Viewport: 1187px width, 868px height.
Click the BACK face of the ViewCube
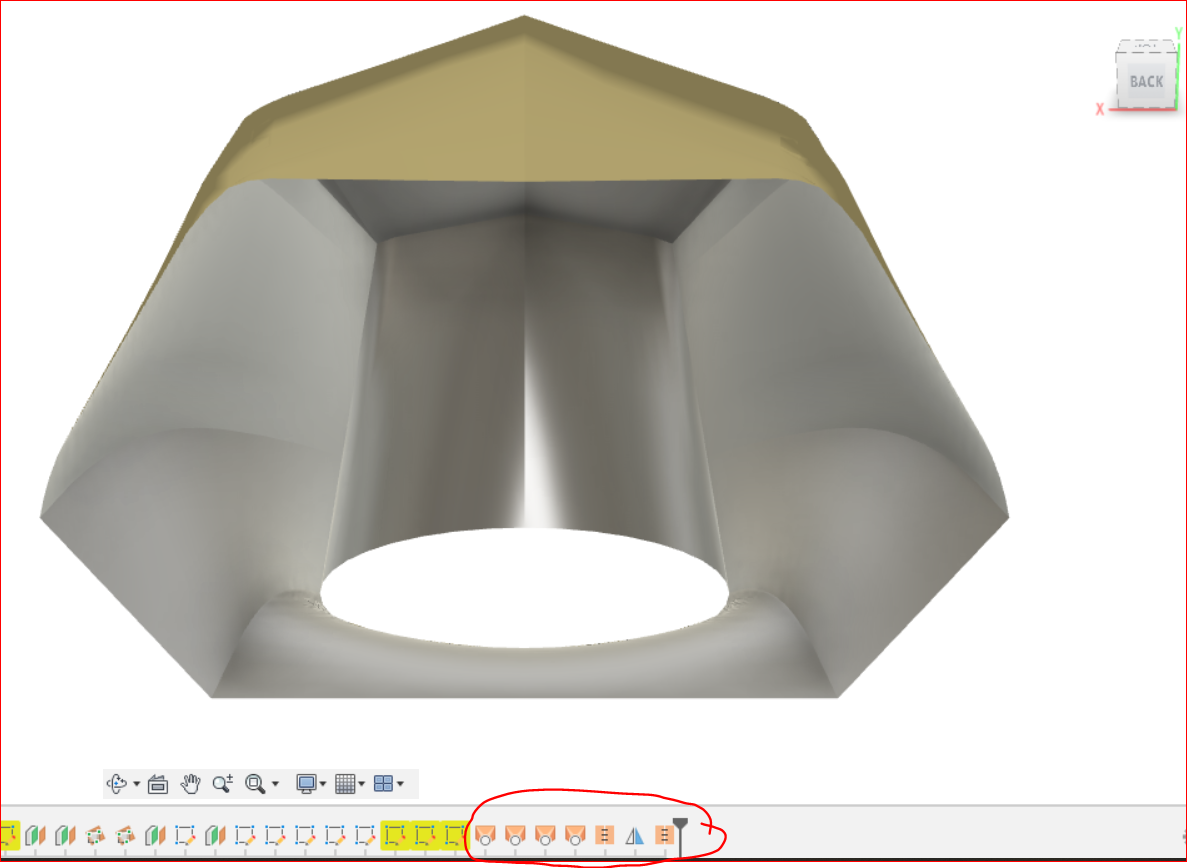point(1146,83)
